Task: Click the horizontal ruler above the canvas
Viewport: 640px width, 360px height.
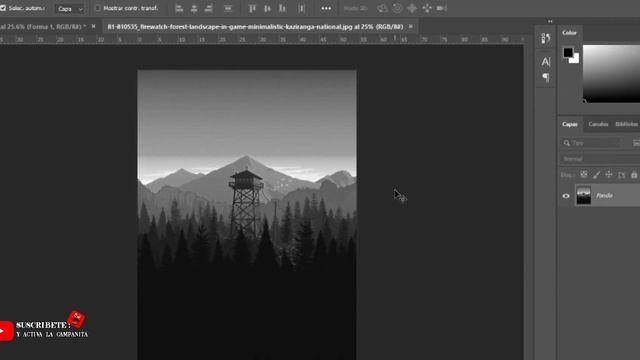Action: (x=261, y=40)
